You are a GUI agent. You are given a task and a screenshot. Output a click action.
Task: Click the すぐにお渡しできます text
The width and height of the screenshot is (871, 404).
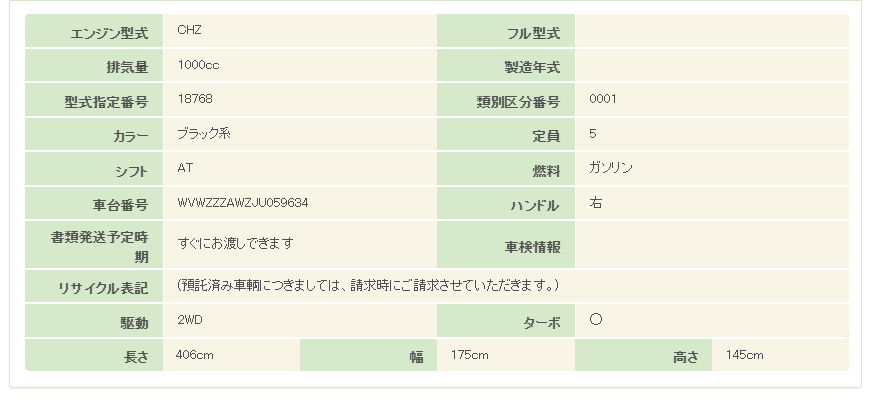coord(235,243)
